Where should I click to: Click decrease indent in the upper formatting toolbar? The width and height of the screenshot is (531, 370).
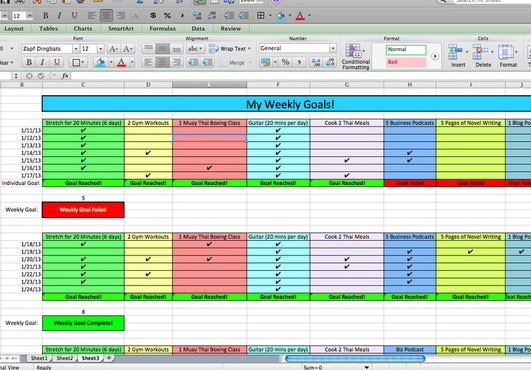(229, 16)
